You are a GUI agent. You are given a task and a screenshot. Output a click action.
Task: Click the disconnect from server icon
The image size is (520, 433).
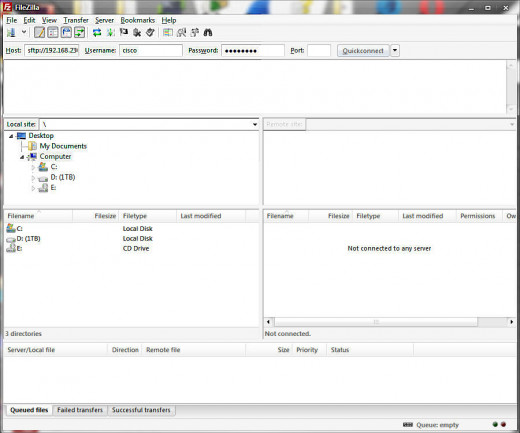tap(137, 32)
